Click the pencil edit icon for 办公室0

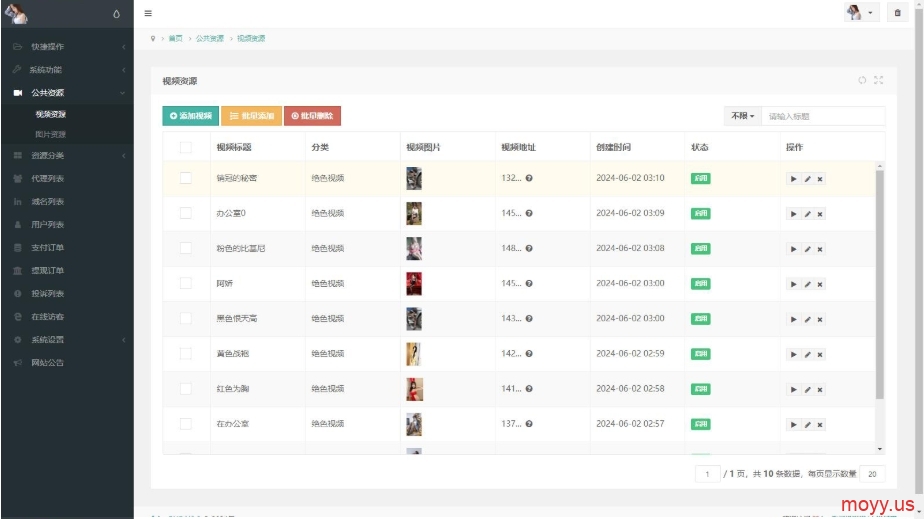click(x=807, y=214)
